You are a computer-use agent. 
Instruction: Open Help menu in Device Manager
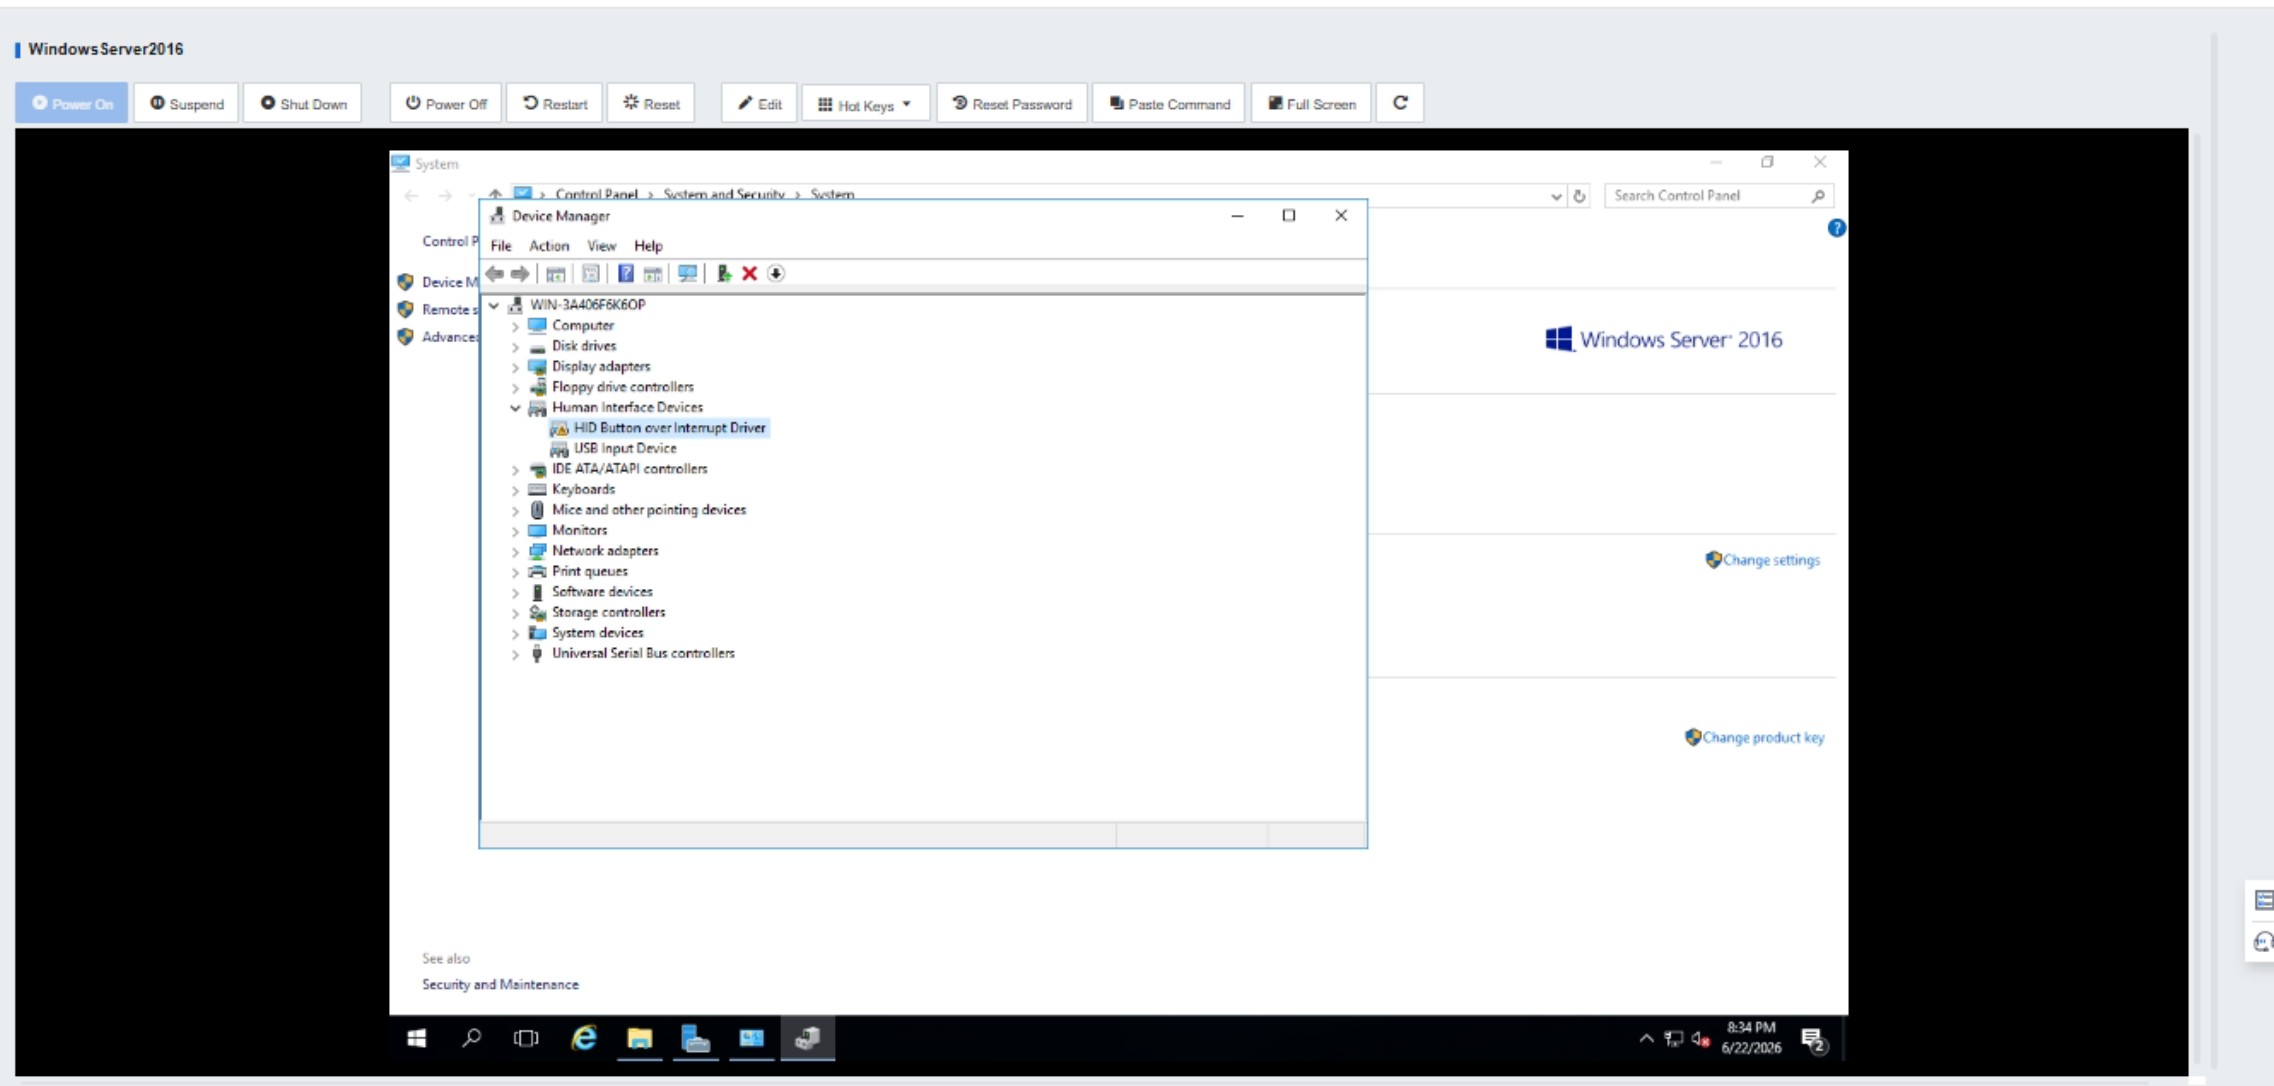[648, 246]
